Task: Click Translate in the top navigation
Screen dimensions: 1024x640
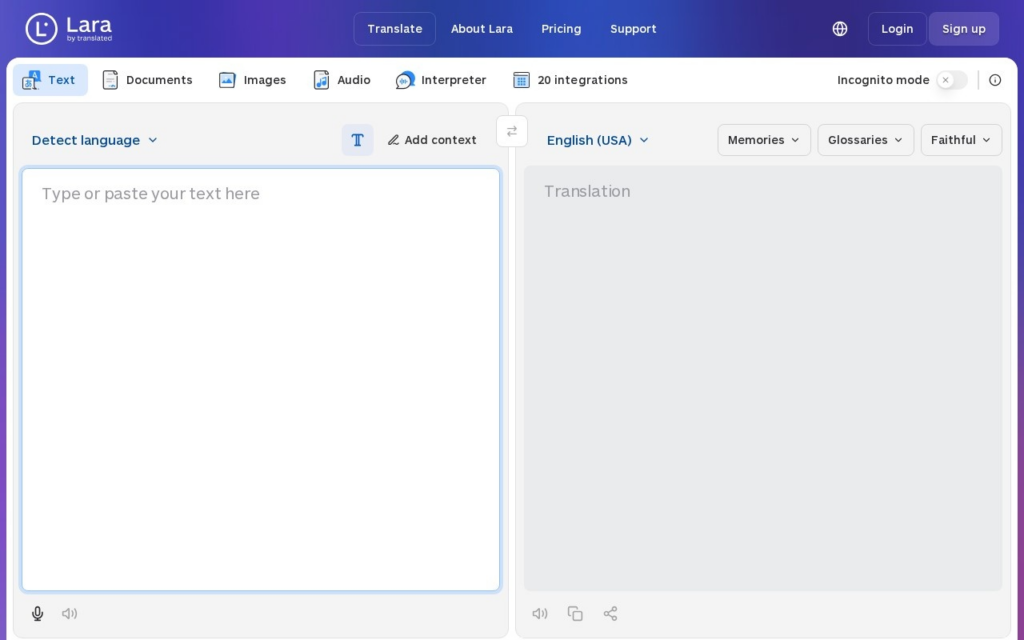Action: click(x=394, y=29)
